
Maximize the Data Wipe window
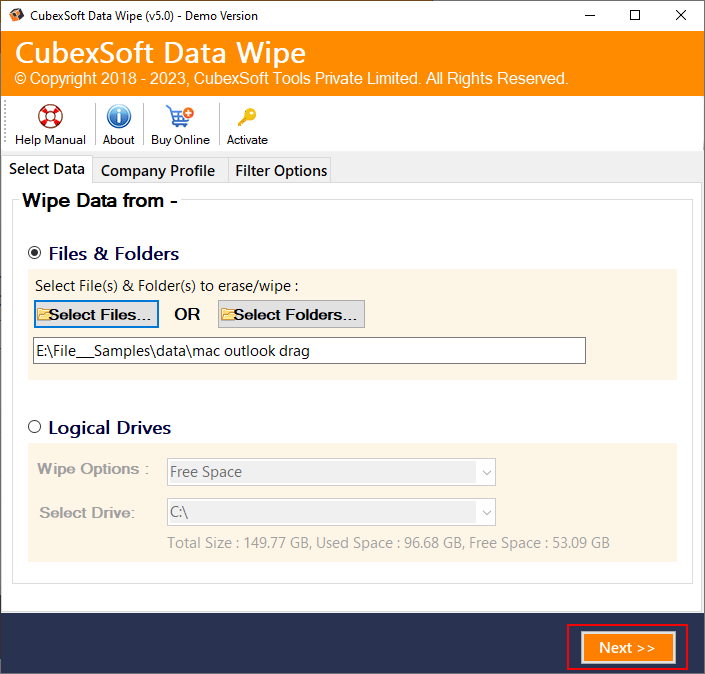pyautogui.click(x=634, y=15)
